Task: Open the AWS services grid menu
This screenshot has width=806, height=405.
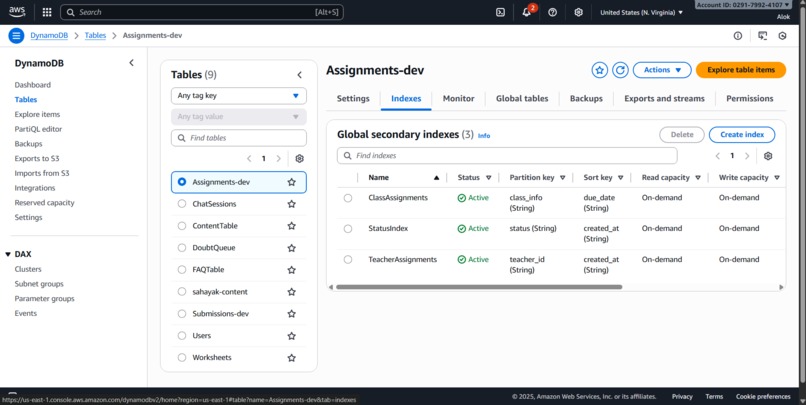Action: 47,12
